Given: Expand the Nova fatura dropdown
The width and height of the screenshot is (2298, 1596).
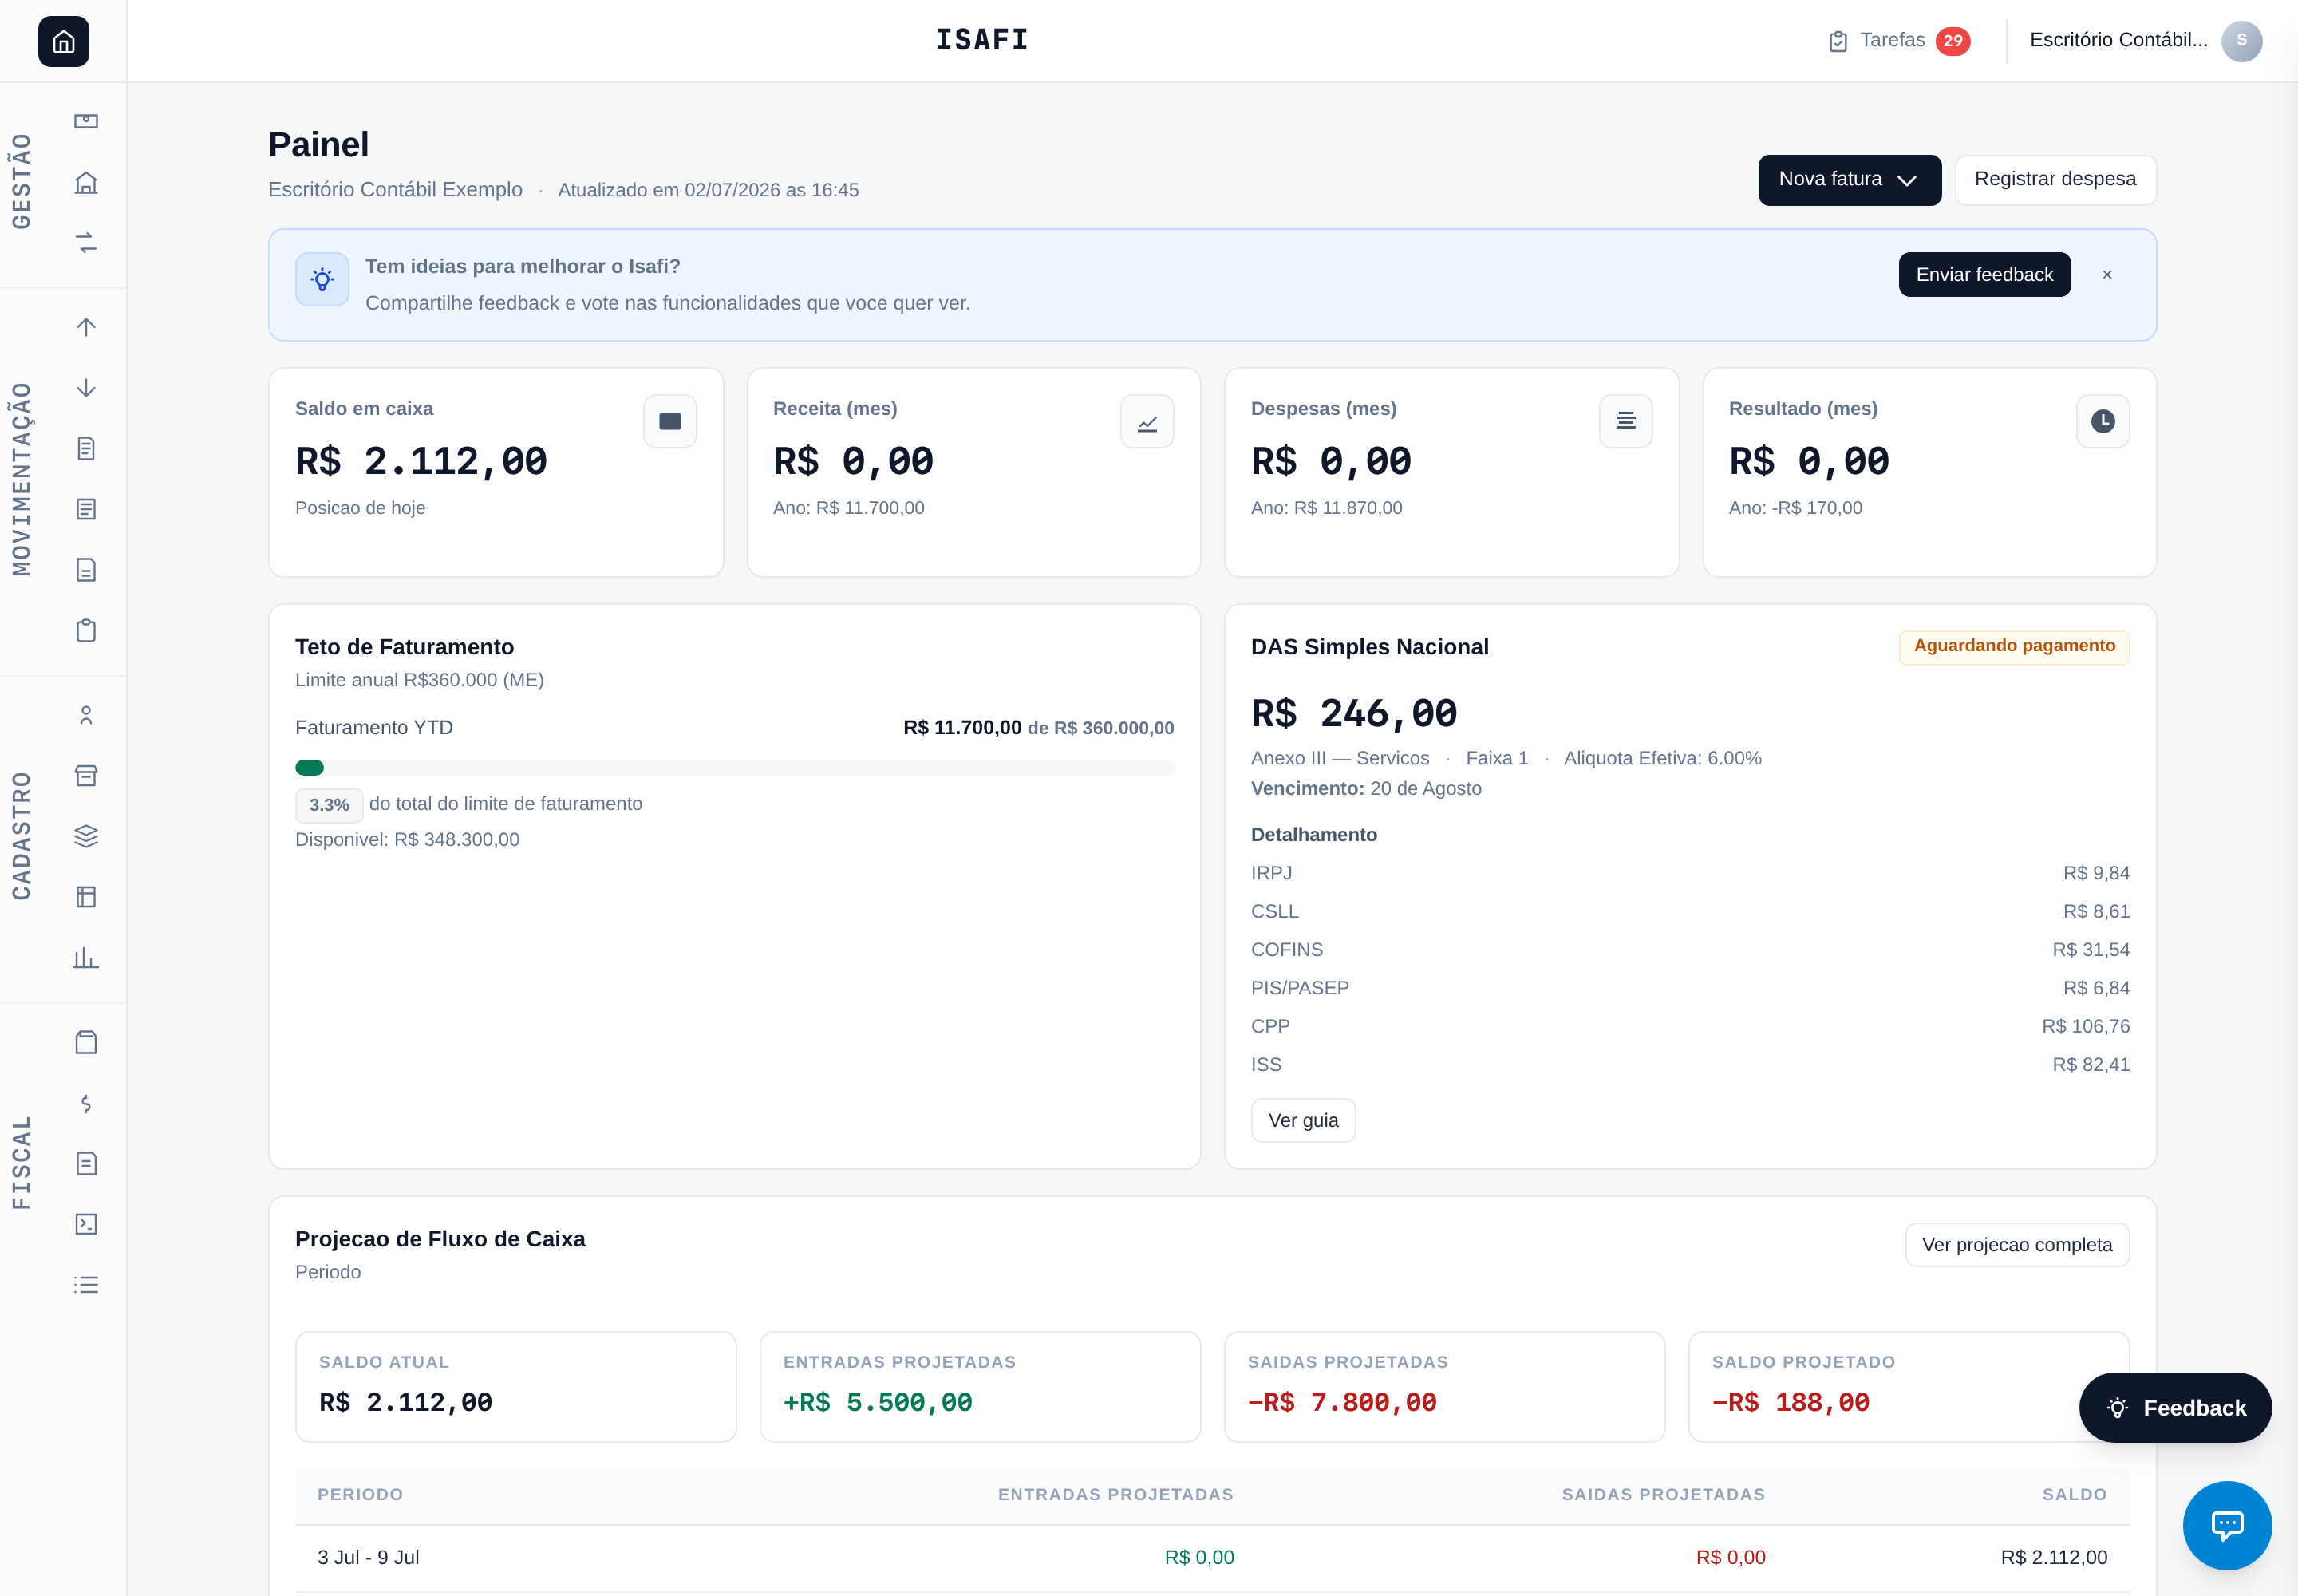Looking at the screenshot, I should click(1850, 180).
